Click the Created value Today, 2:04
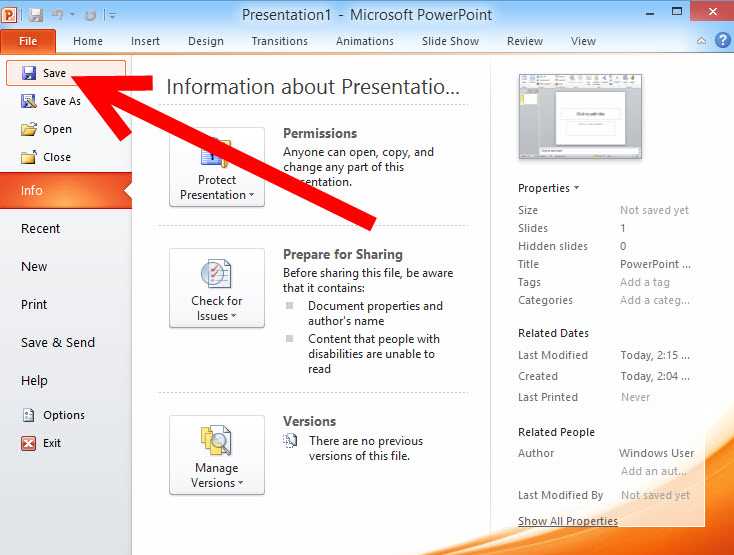Image resolution: width=734 pixels, height=555 pixels. pyautogui.click(x=655, y=376)
